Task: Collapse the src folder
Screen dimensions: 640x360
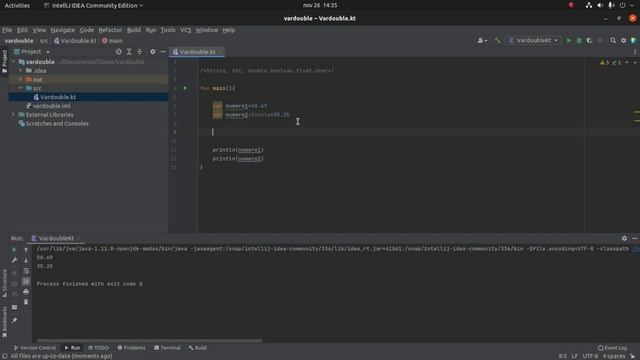Action: [x=20, y=88]
